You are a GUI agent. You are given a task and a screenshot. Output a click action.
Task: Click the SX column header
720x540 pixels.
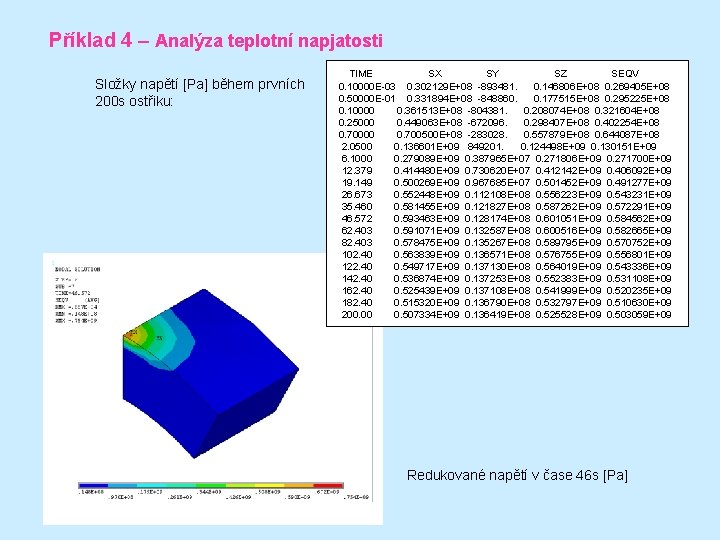[435, 73]
